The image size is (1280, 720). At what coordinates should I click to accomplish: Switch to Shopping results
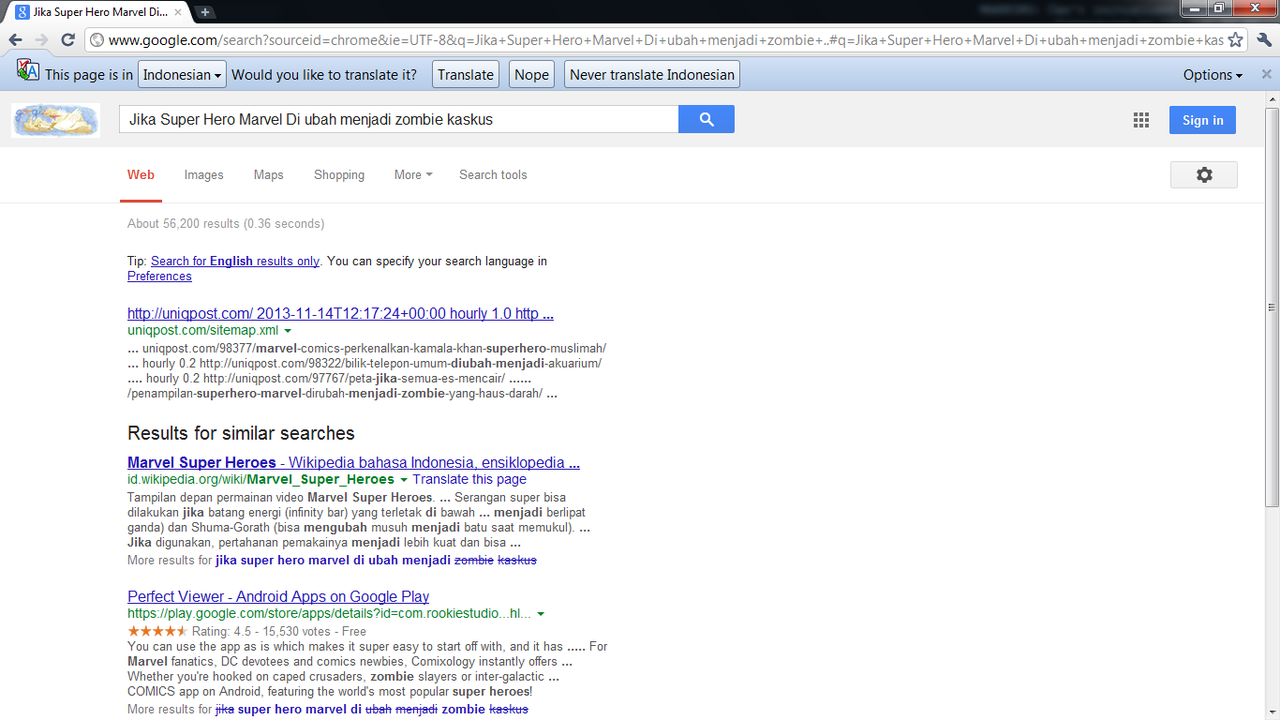click(x=339, y=175)
